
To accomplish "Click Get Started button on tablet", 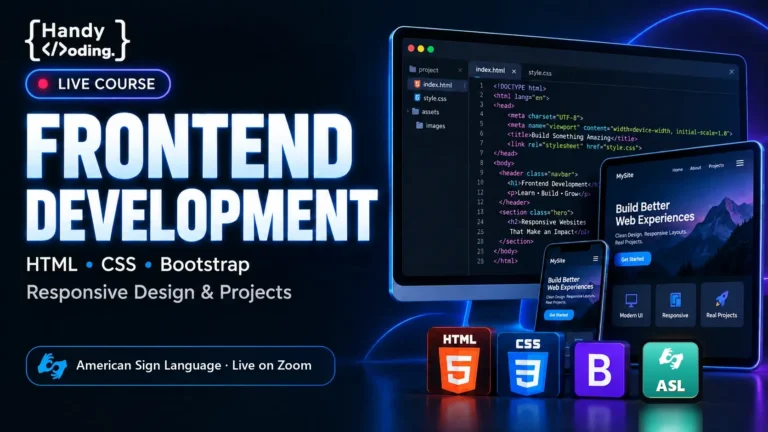I will tap(632, 259).
